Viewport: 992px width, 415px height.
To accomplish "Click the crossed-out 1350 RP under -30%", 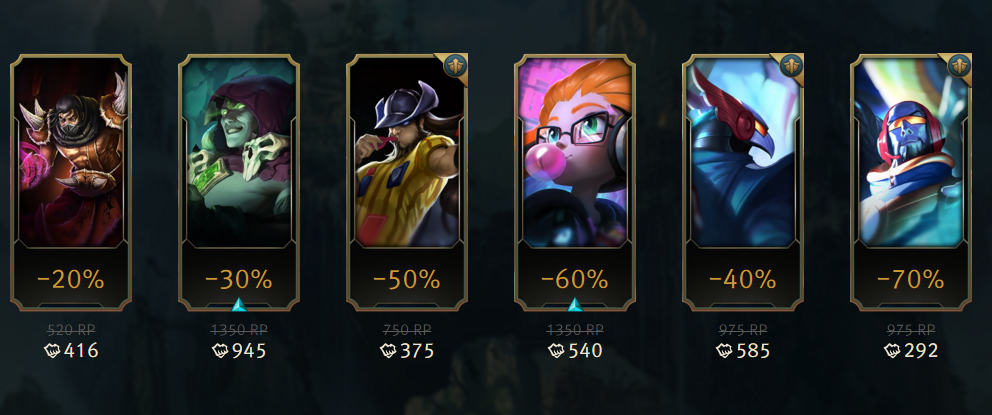I will click(x=239, y=330).
